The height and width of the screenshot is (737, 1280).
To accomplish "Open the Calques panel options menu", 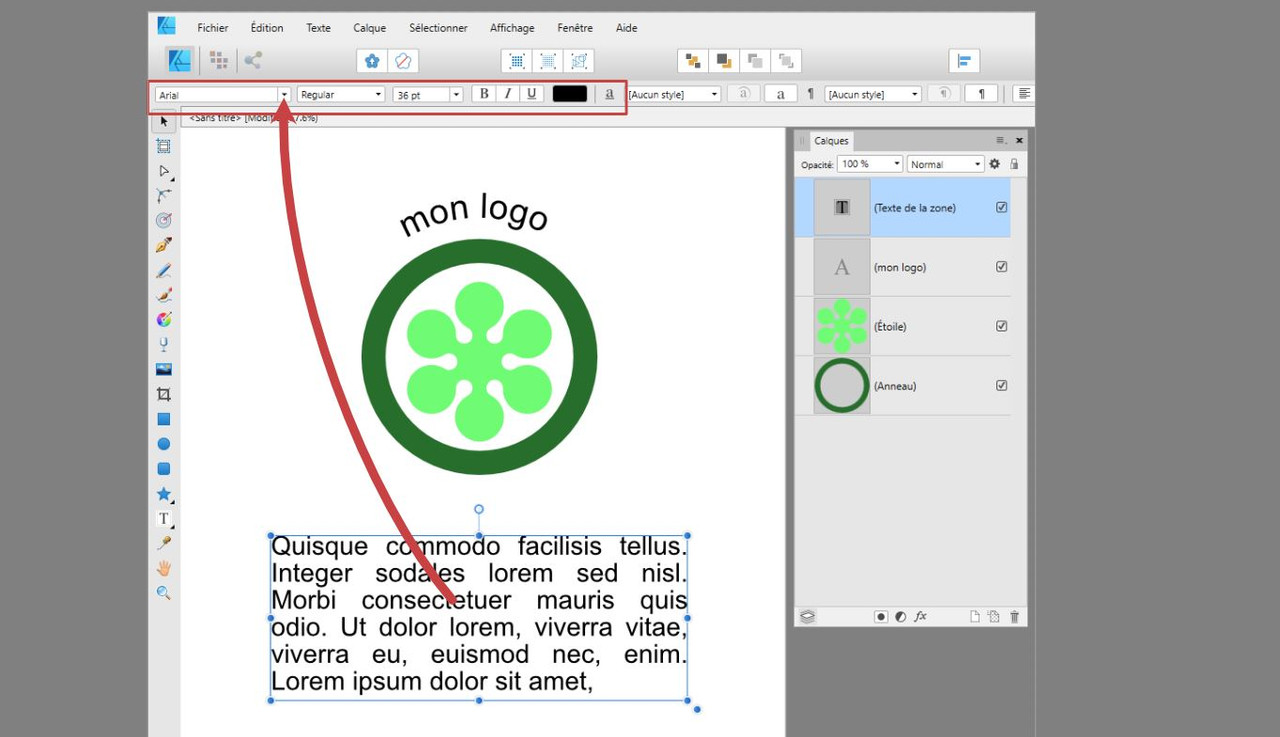I will [1000, 141].
